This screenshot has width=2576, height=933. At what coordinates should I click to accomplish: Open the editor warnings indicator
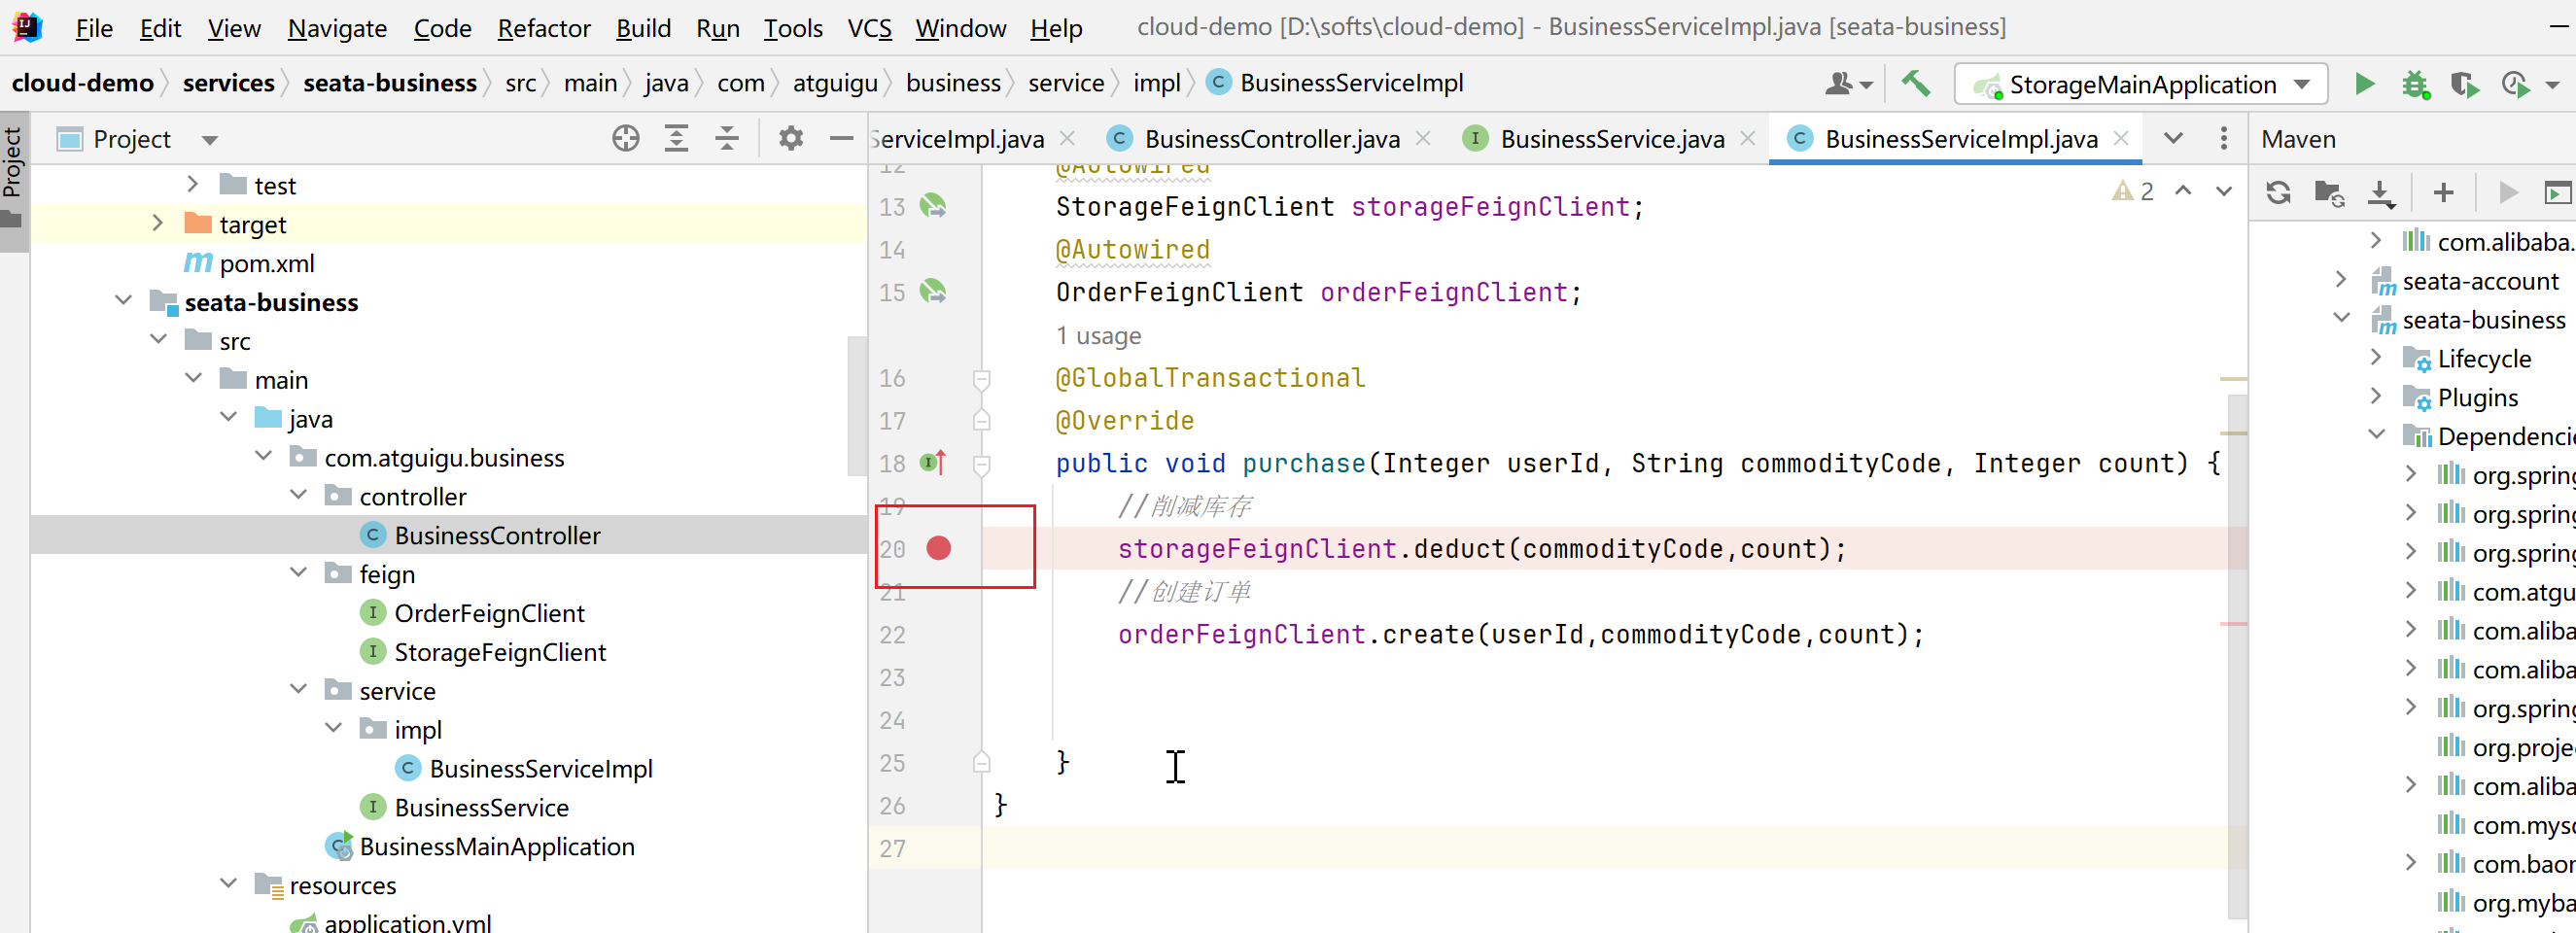(x=2133, y=191)
